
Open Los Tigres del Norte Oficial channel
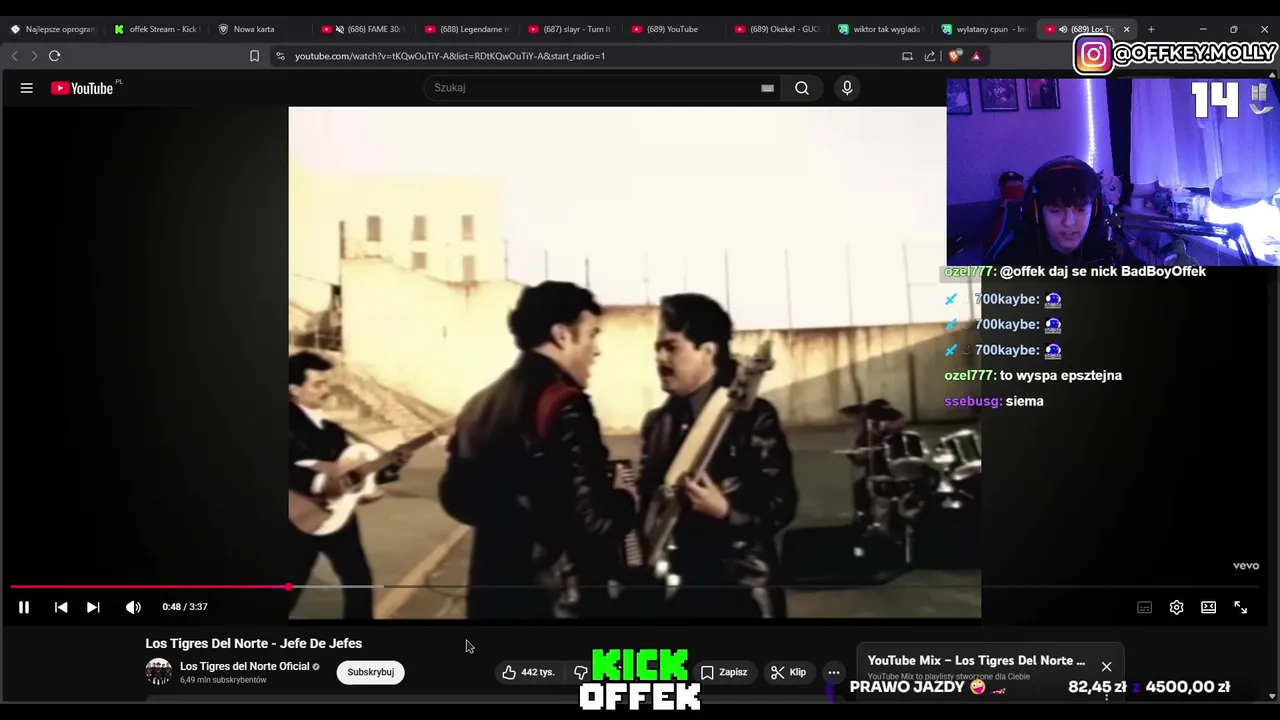coord(245,666)
